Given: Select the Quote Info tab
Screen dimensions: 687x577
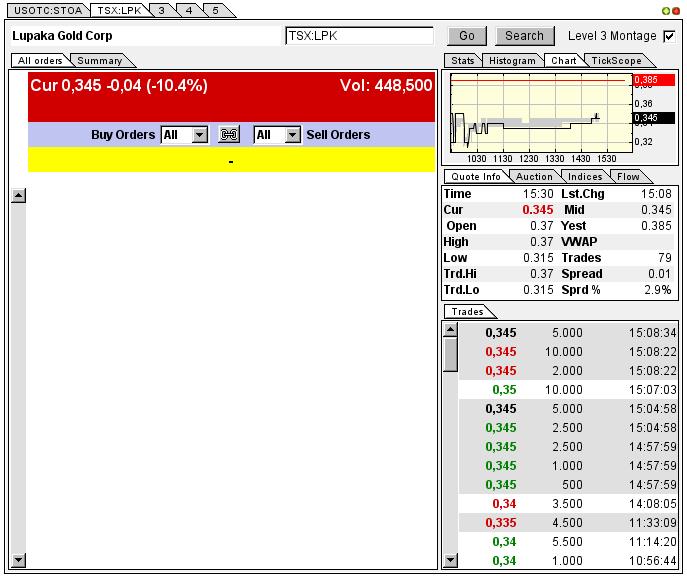Looking at the screenshot, I should (476, 177).
